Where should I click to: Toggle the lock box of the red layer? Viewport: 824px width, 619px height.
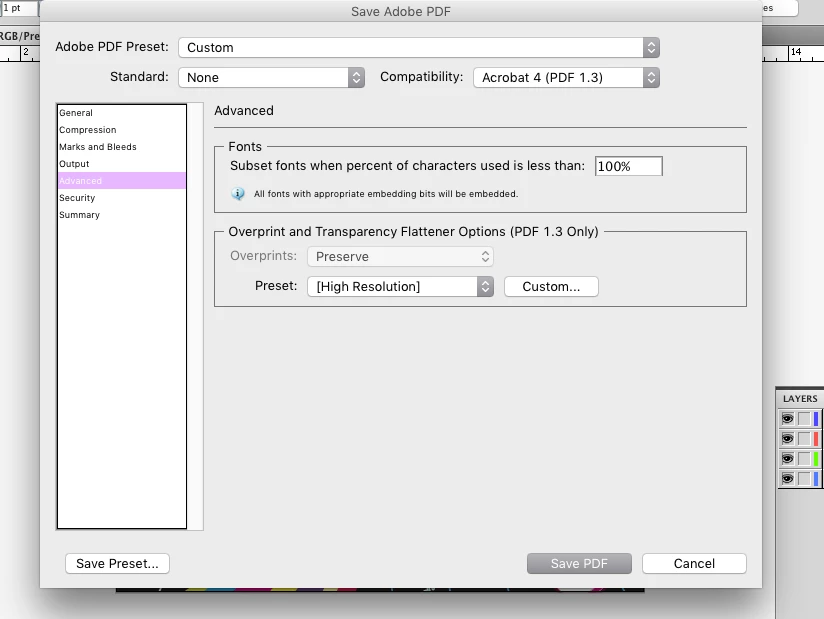pos(804,439)
